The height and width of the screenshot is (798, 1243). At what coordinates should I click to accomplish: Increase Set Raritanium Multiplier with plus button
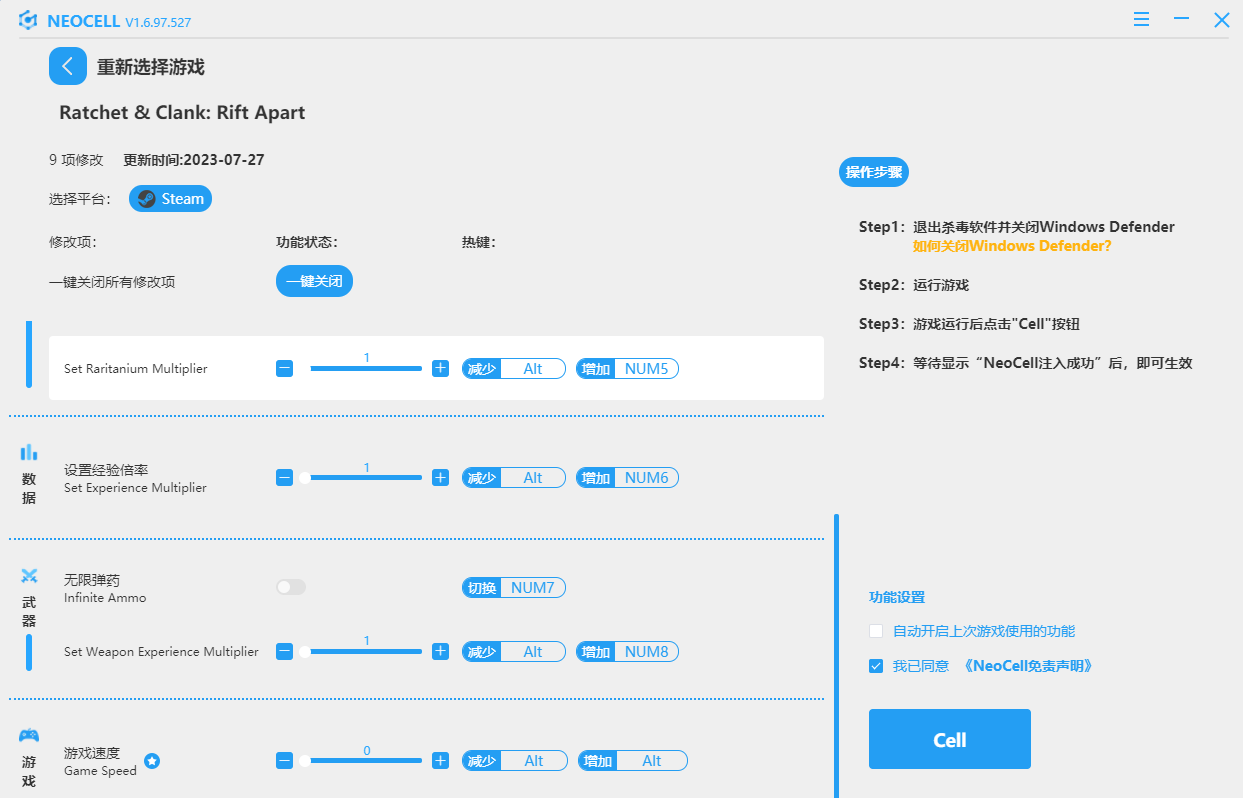440,368
